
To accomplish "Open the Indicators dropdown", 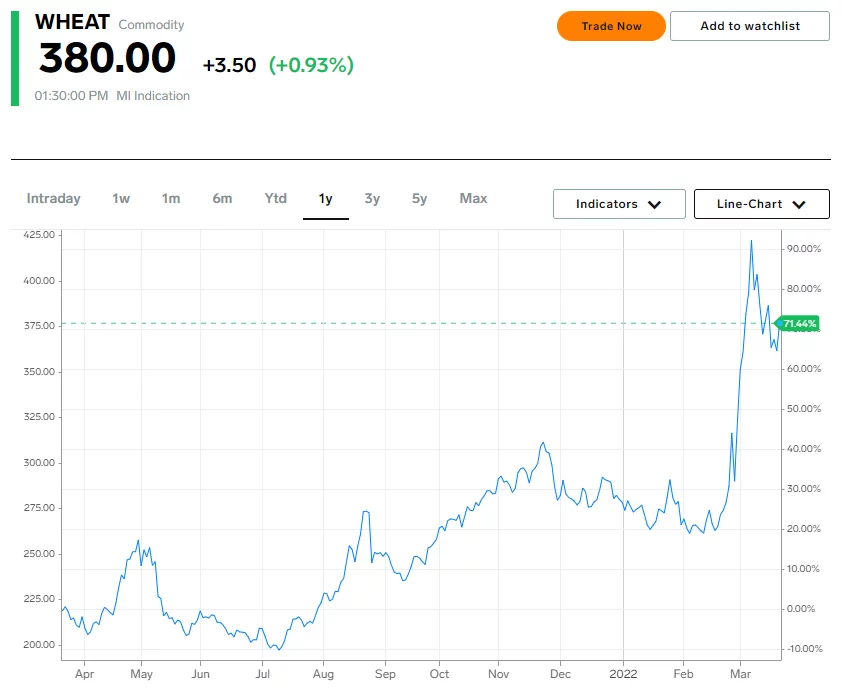I will tap(619, 204).
